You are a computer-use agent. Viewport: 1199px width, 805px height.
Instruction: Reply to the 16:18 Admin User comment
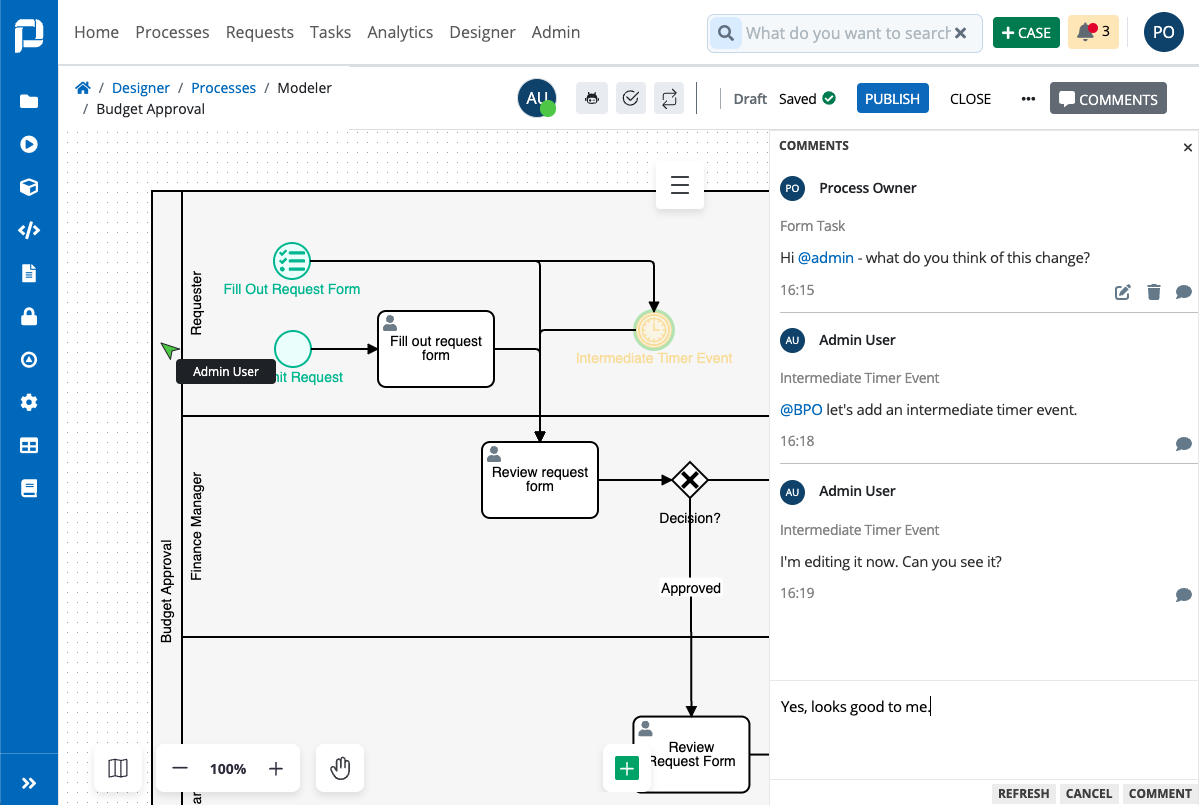point(1183,443)
